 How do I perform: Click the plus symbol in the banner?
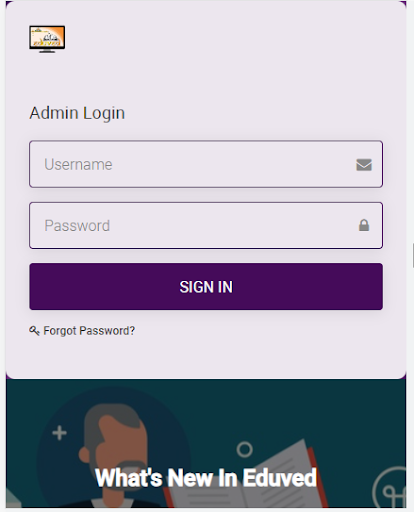(59, 433)
